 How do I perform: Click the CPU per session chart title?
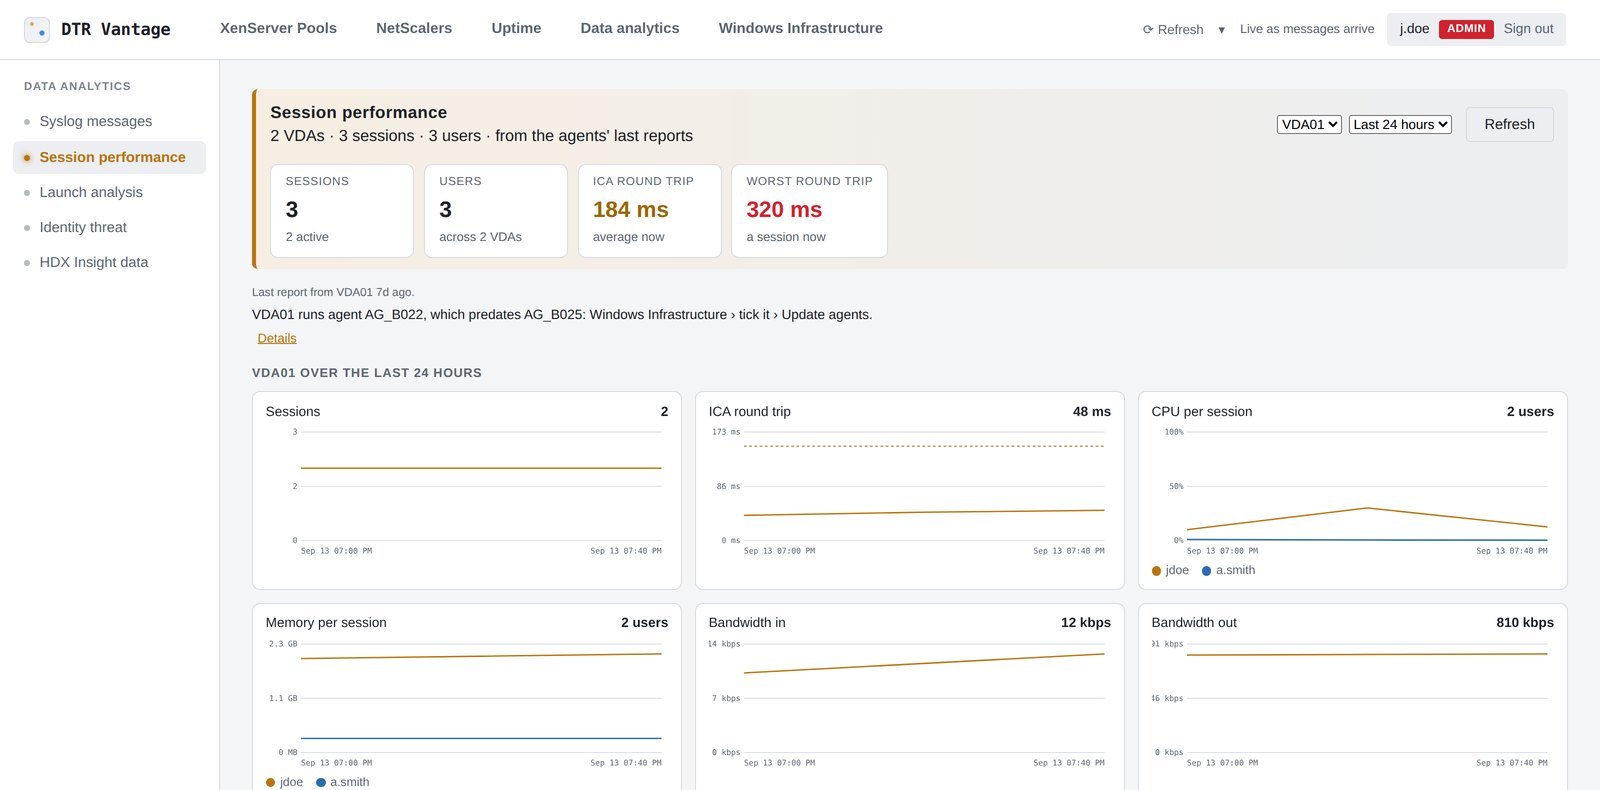point(1201,411)
